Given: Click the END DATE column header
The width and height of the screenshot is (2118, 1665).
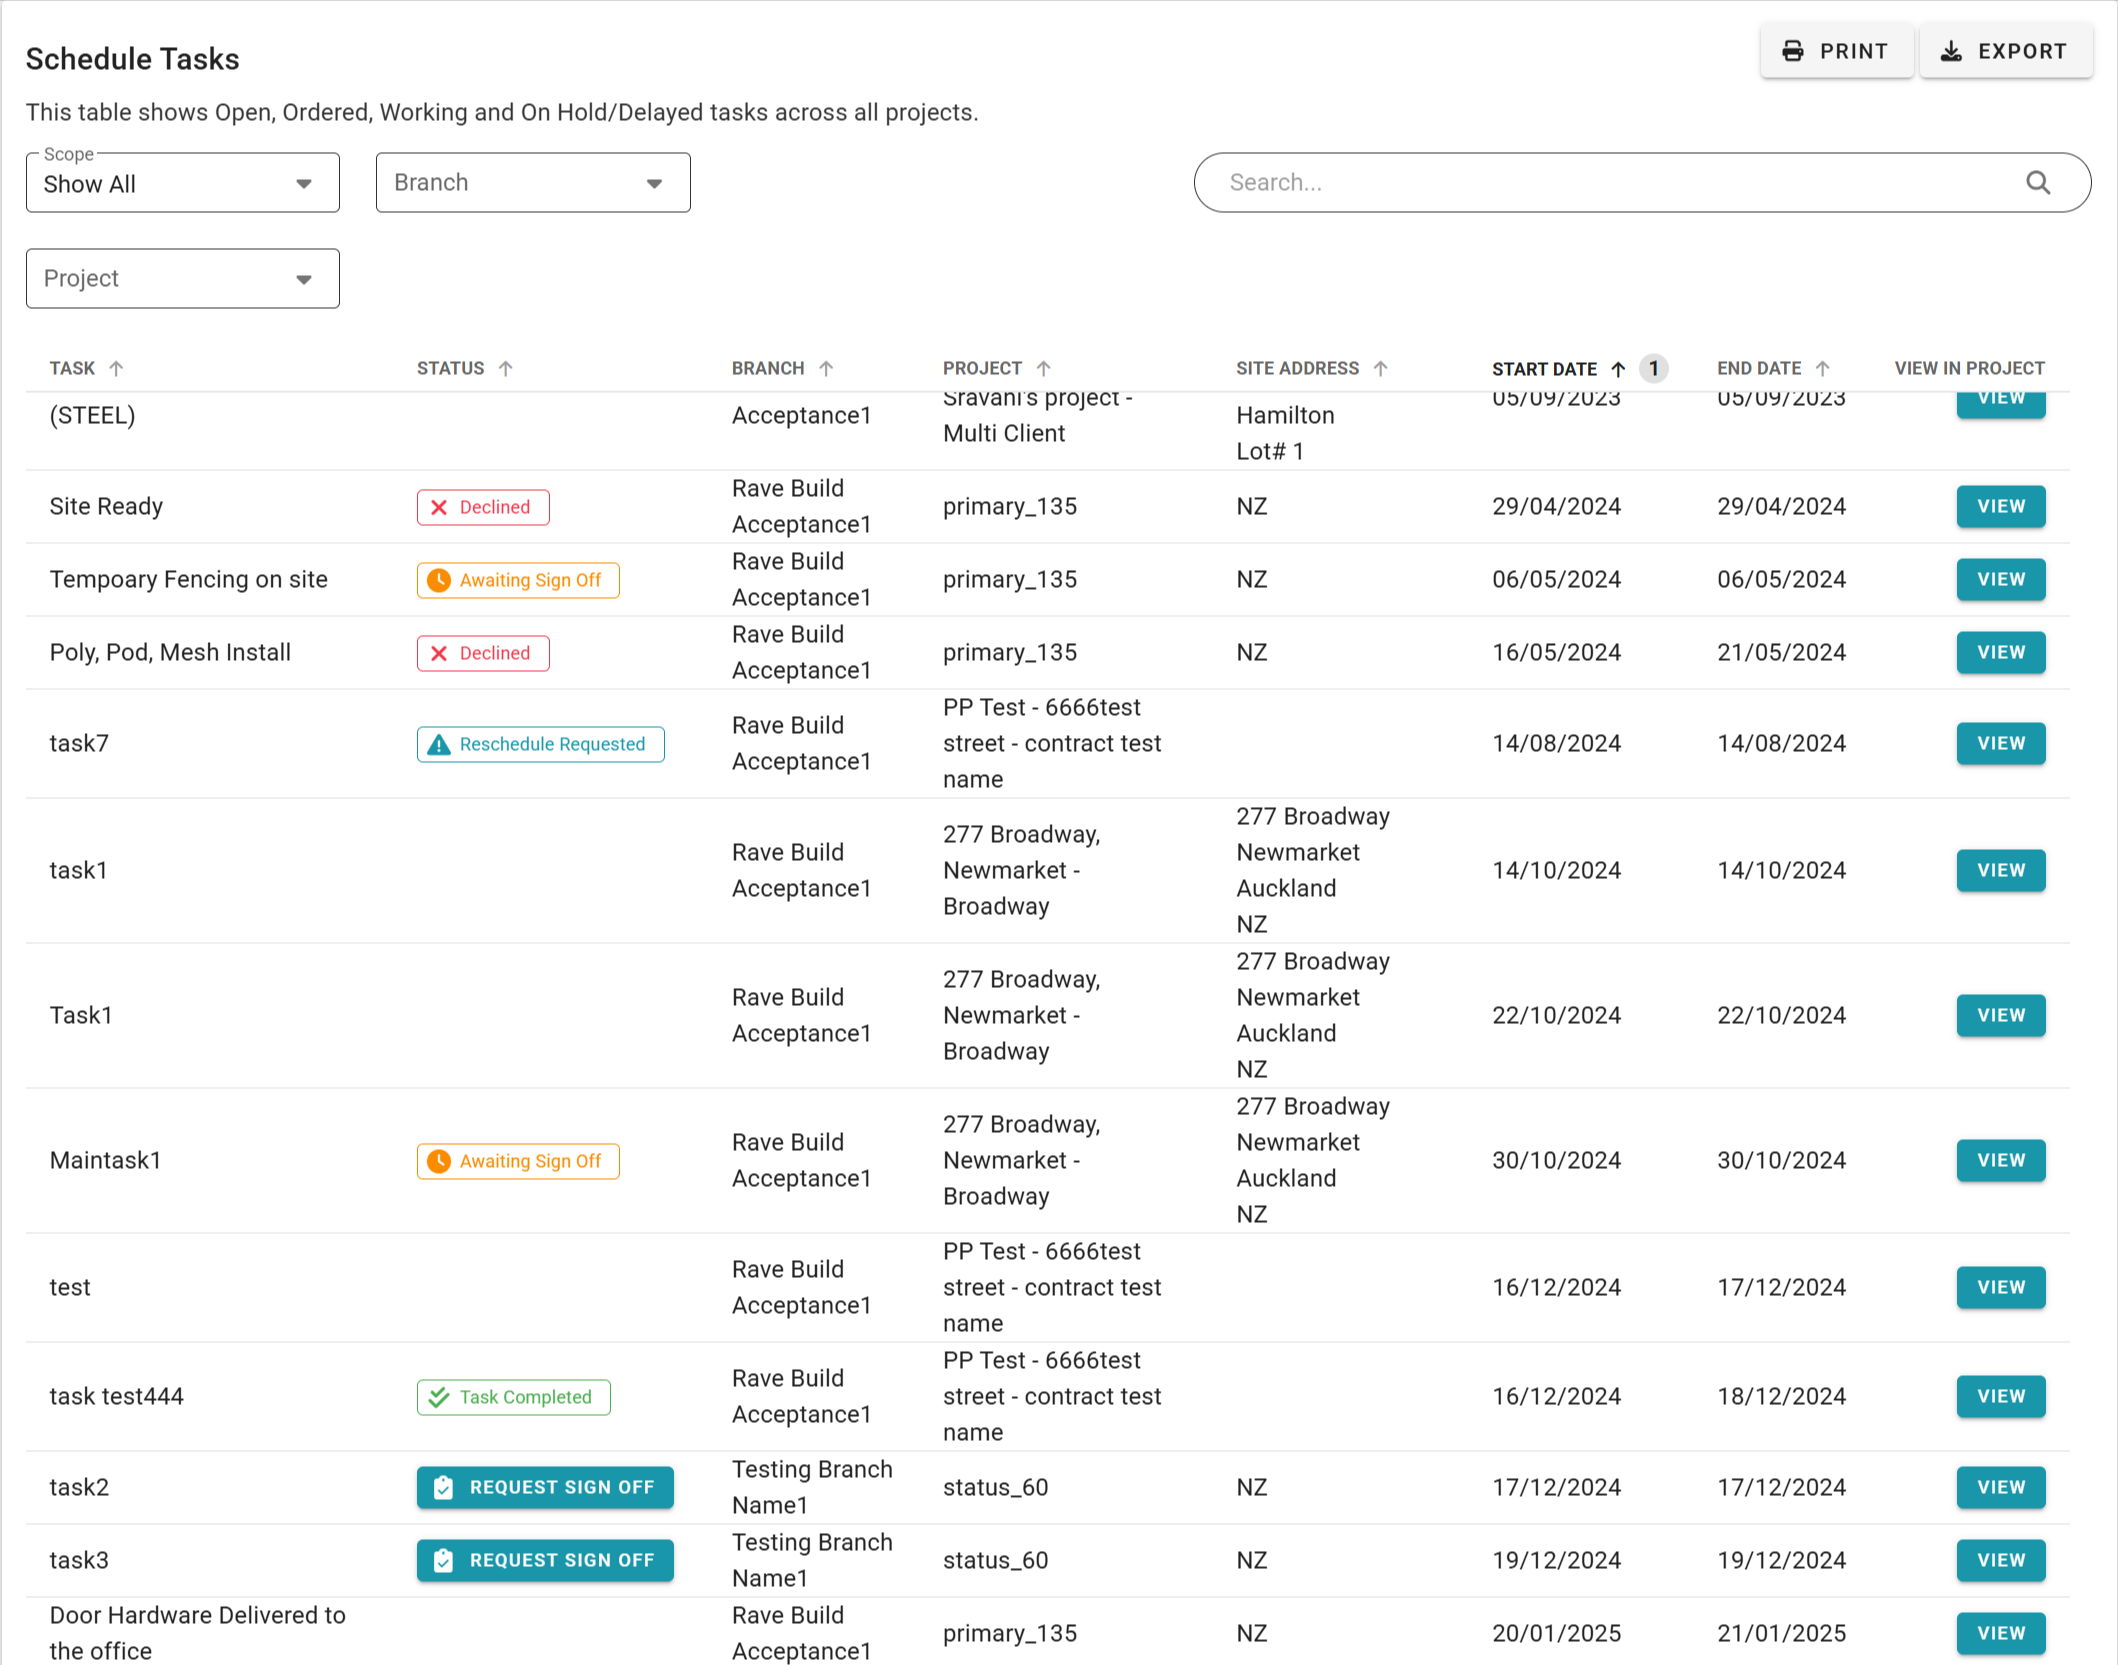Looking at the screenshot, I should click(1759, 369).
